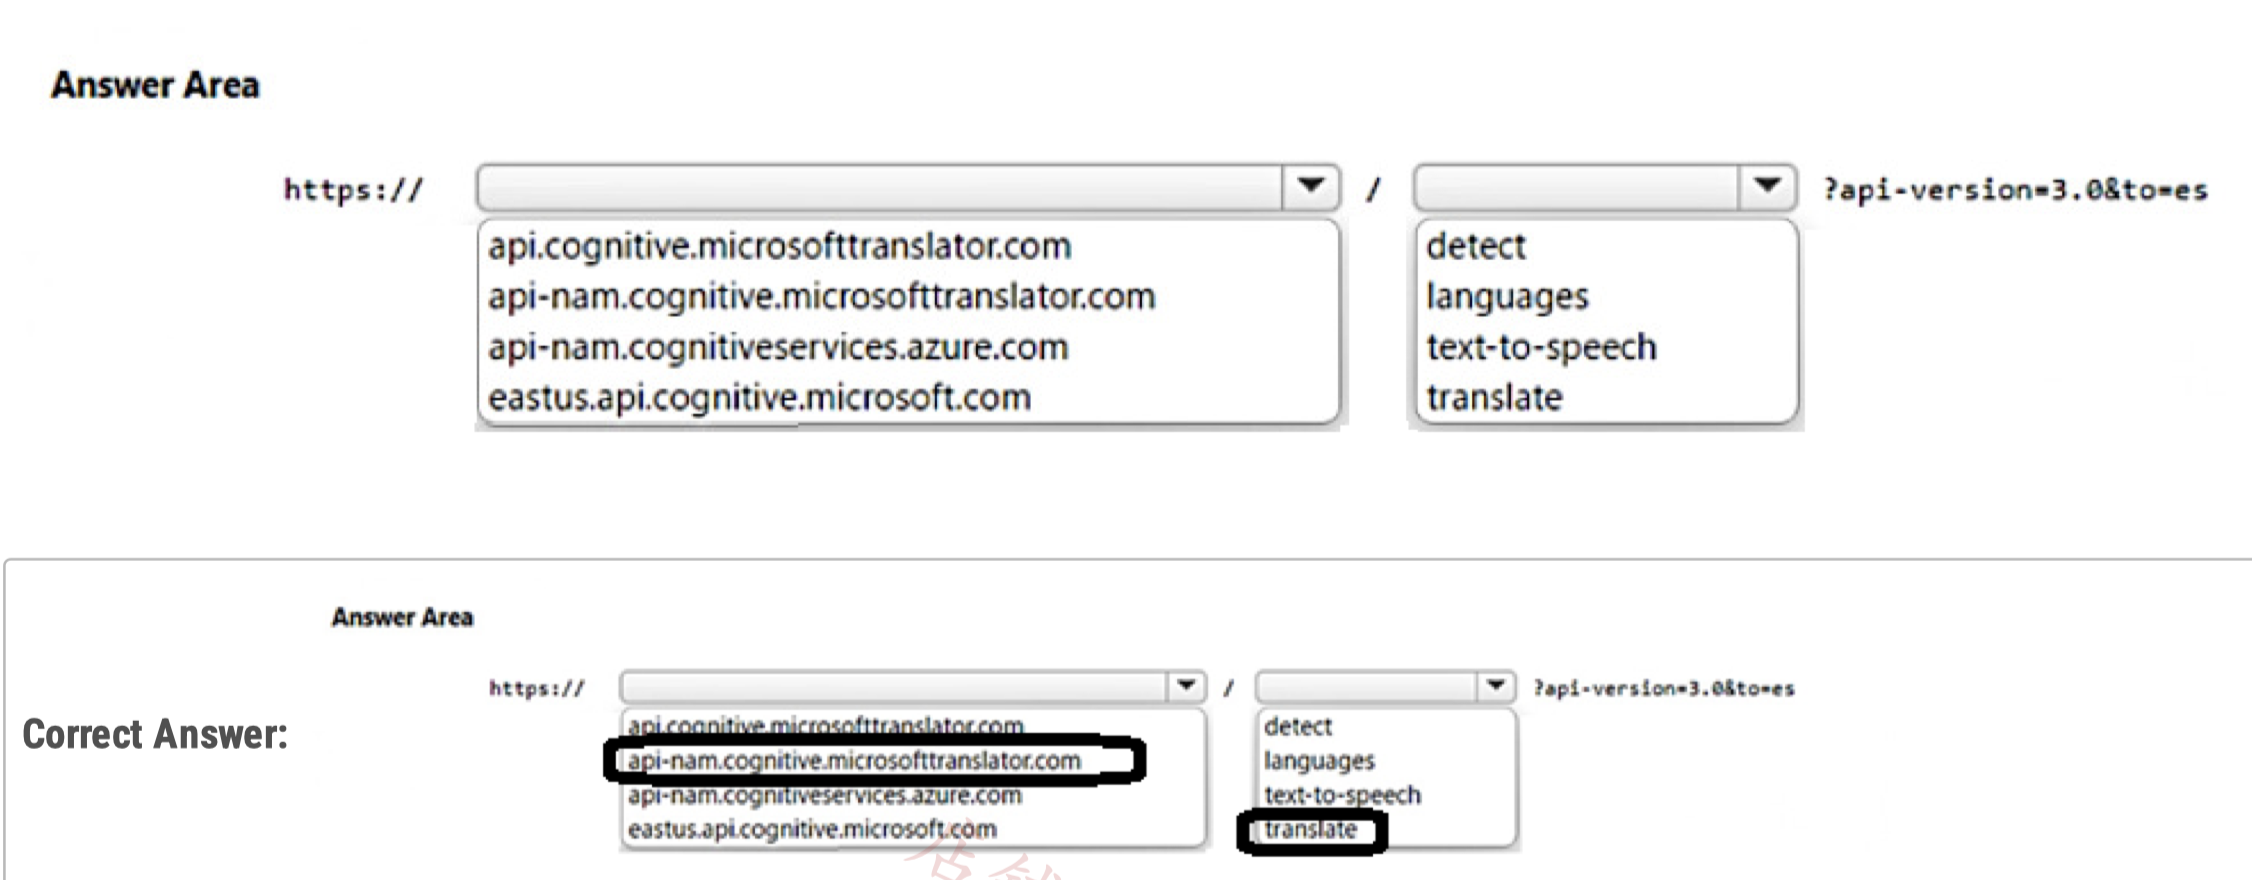Open endpoint dropdown arrow in Correct Answer section
The width and height of the screenshot is (2252, 880).
pos(1496,687)
